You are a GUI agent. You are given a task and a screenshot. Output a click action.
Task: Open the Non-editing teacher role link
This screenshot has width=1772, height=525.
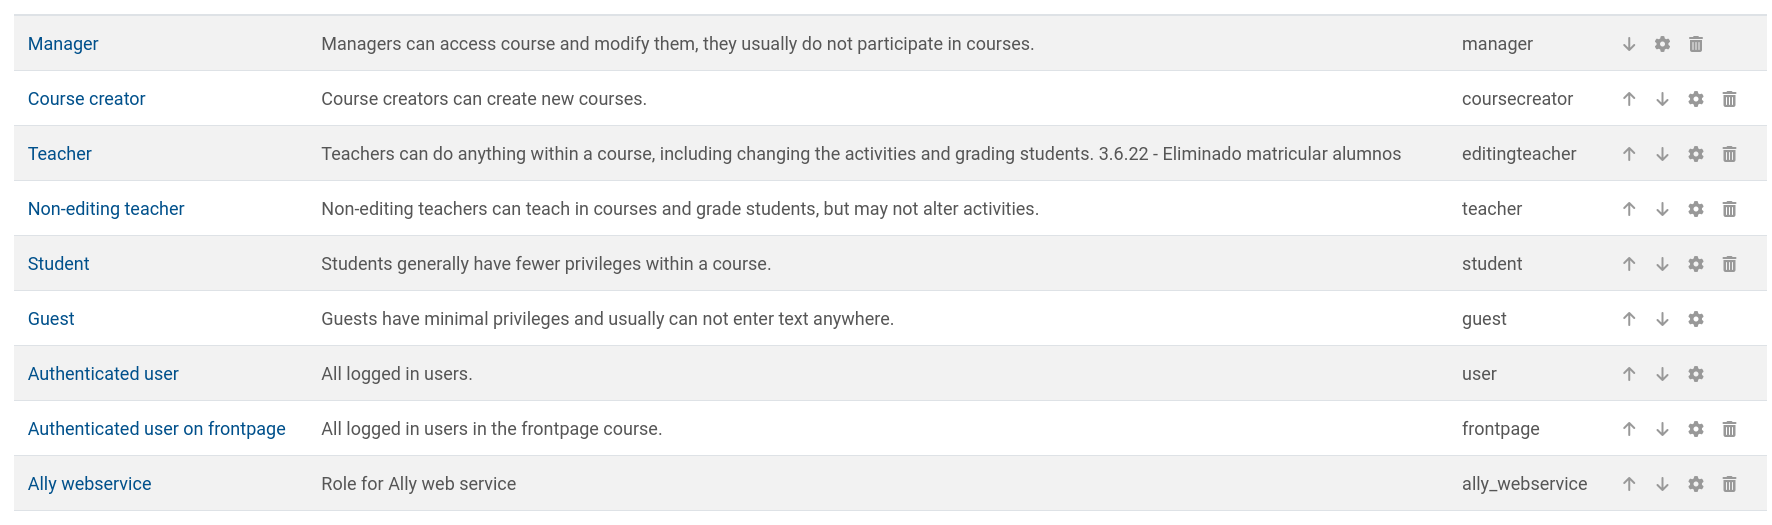click(106, 209)
